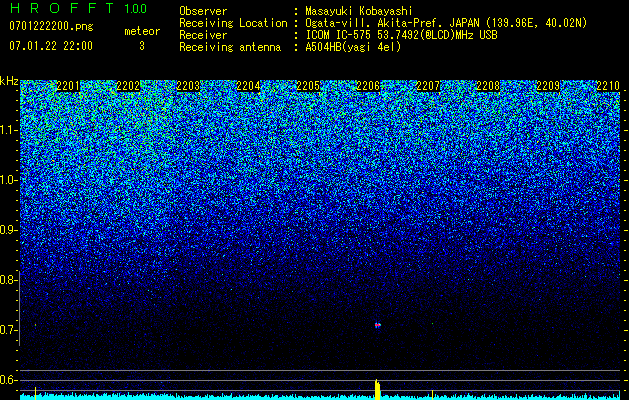Select time marker 2205
The width and height of the screenshot is (629, 400).
(308, 86)
